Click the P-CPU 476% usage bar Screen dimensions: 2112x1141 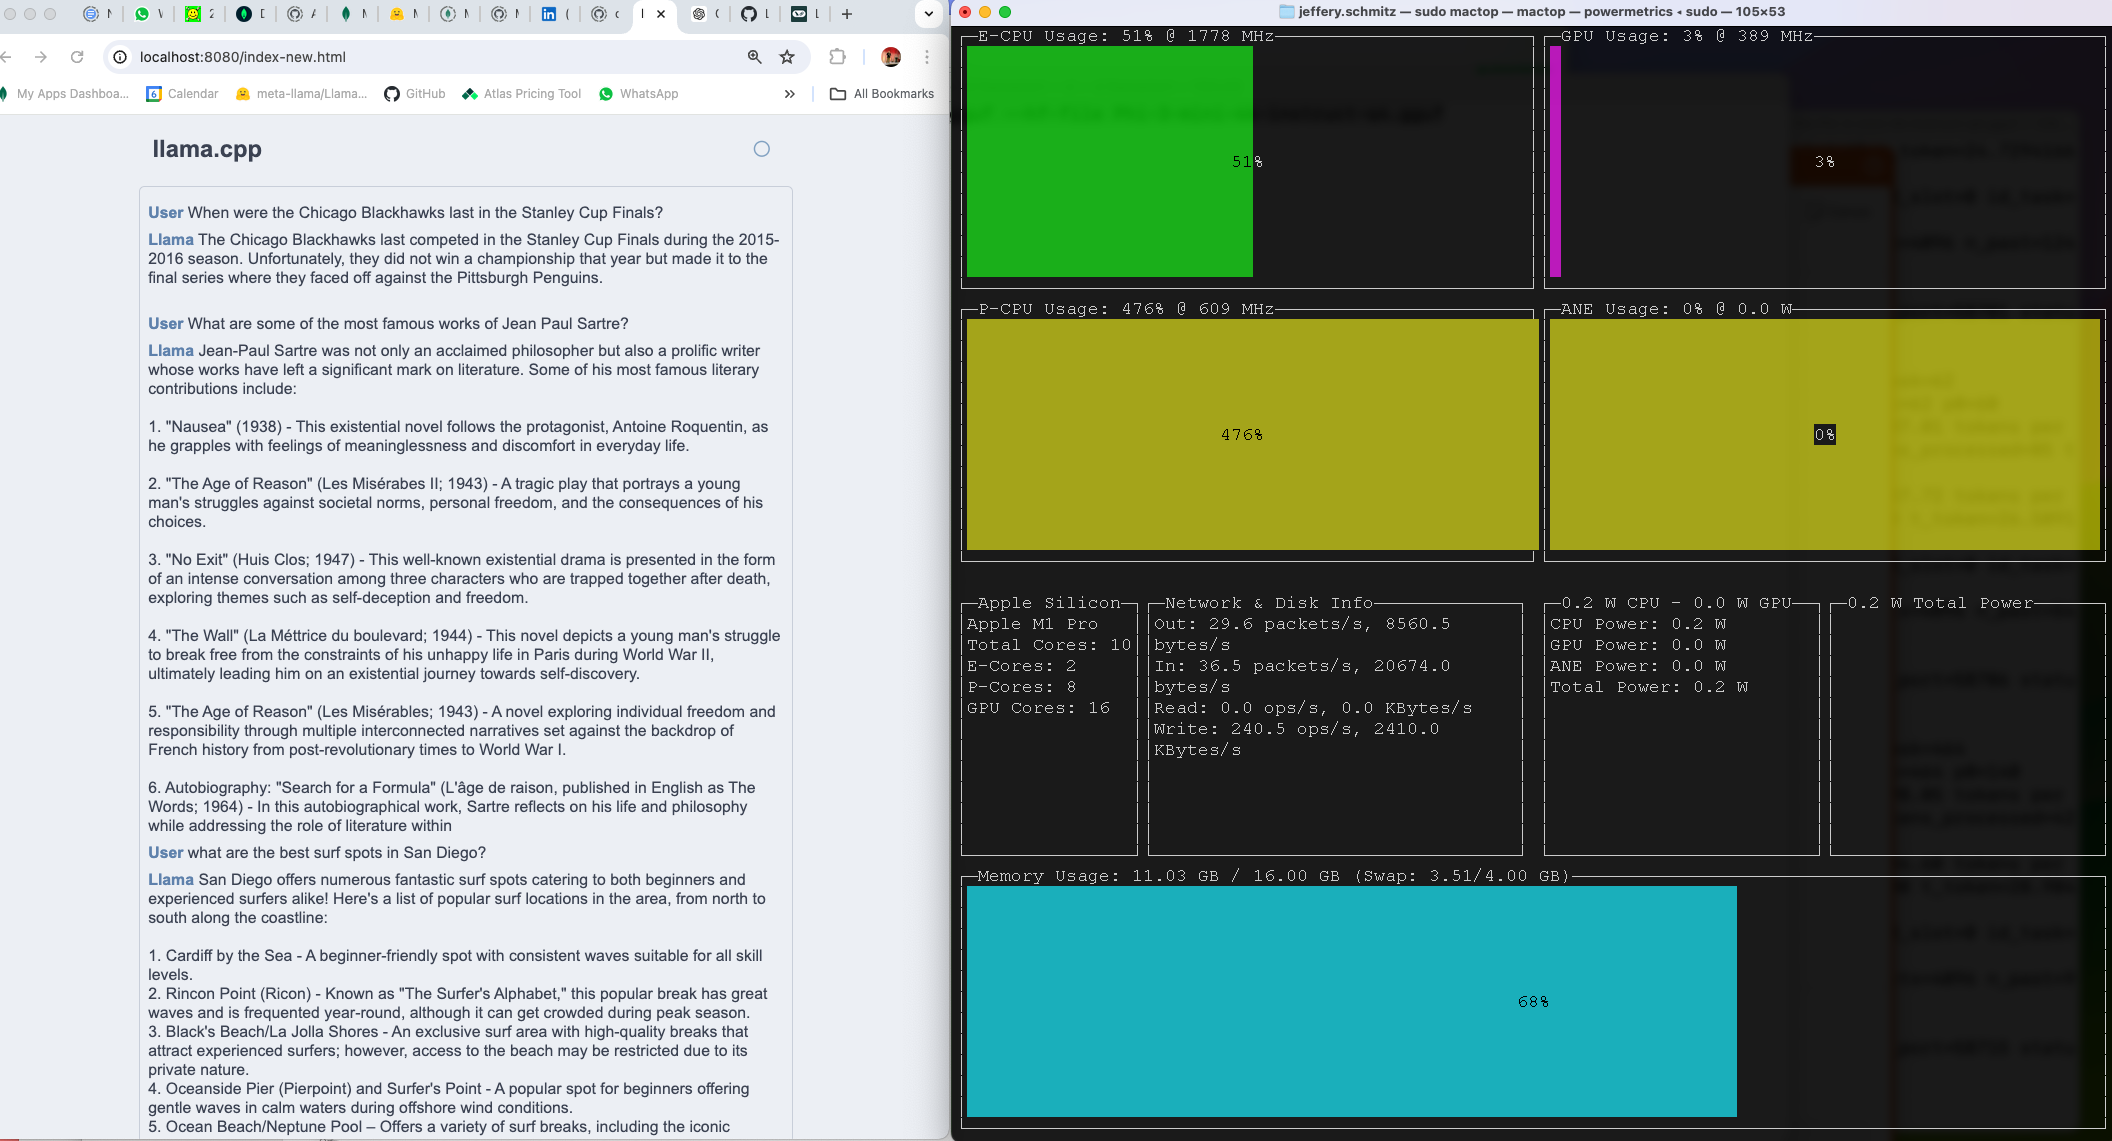[1252, 434]
